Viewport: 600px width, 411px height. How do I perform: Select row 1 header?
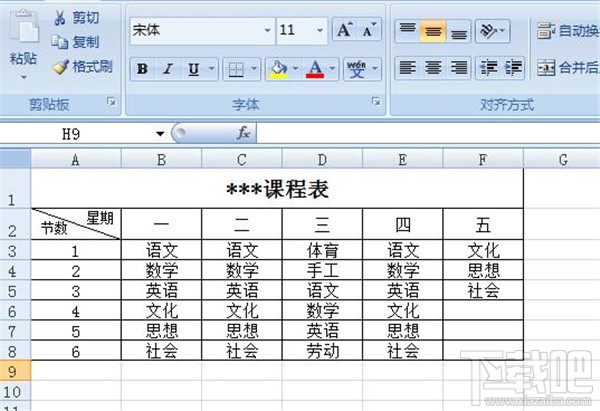click(x=15, y=189)
